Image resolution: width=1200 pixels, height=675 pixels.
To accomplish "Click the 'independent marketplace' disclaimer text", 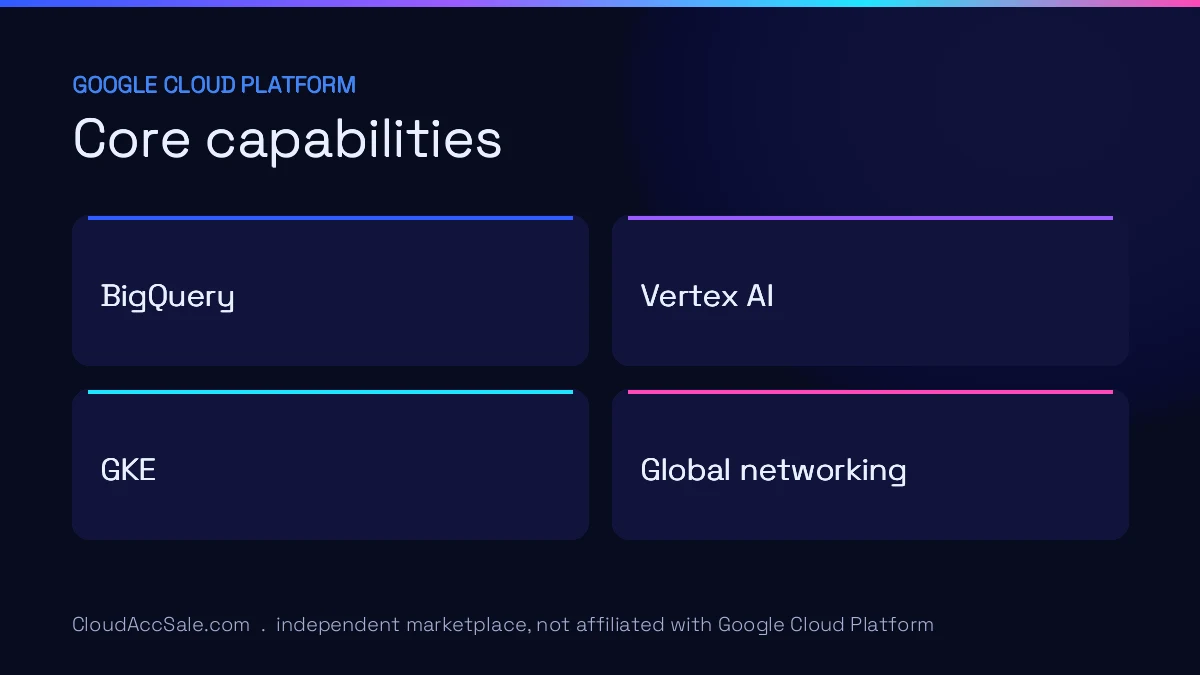I will coord(605,625).
